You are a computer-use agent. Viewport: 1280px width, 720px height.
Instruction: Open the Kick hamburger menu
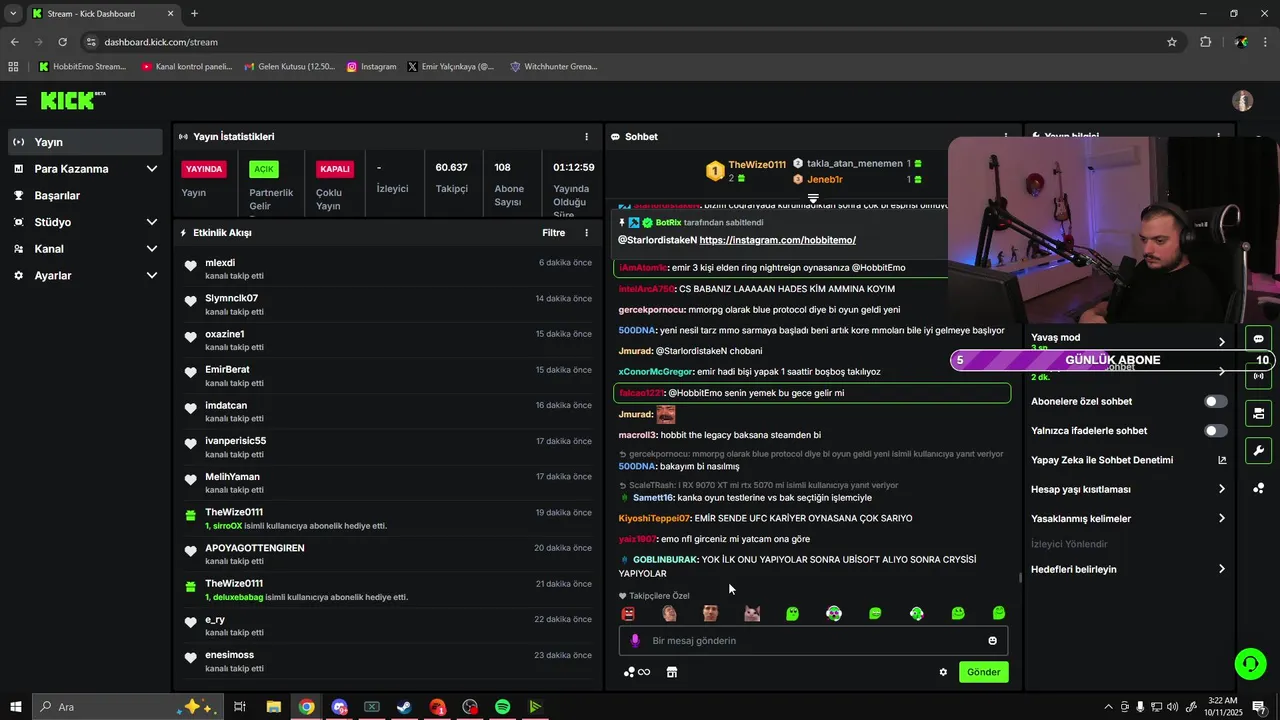tap(21, 100)
